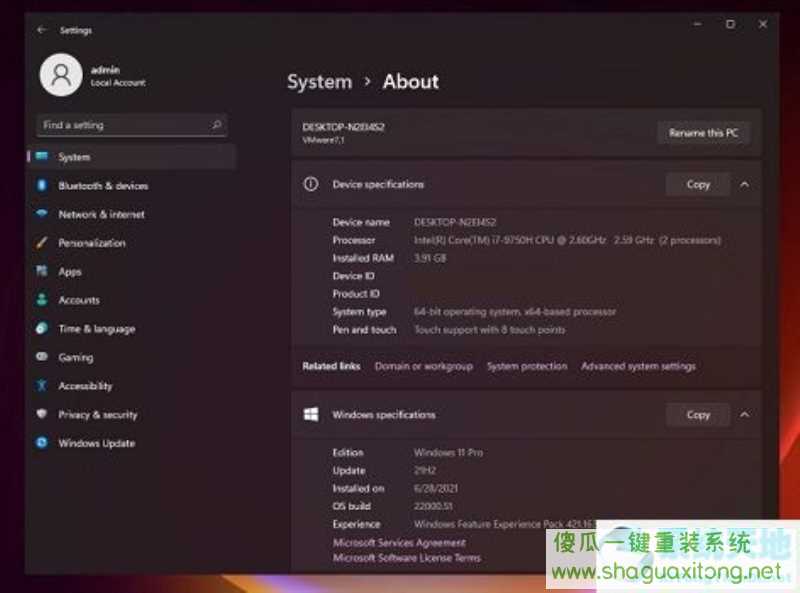The height and width of the screenshot is (593, 800).
Task: Select the Bluetooth & devices icon
Action: click(42, 185)
